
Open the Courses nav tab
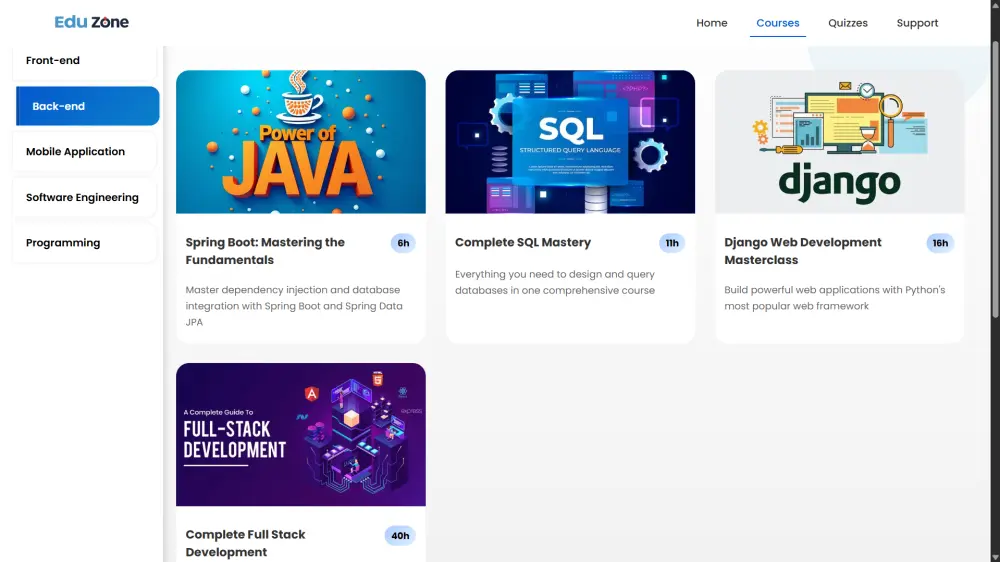[x=777, y=23]
